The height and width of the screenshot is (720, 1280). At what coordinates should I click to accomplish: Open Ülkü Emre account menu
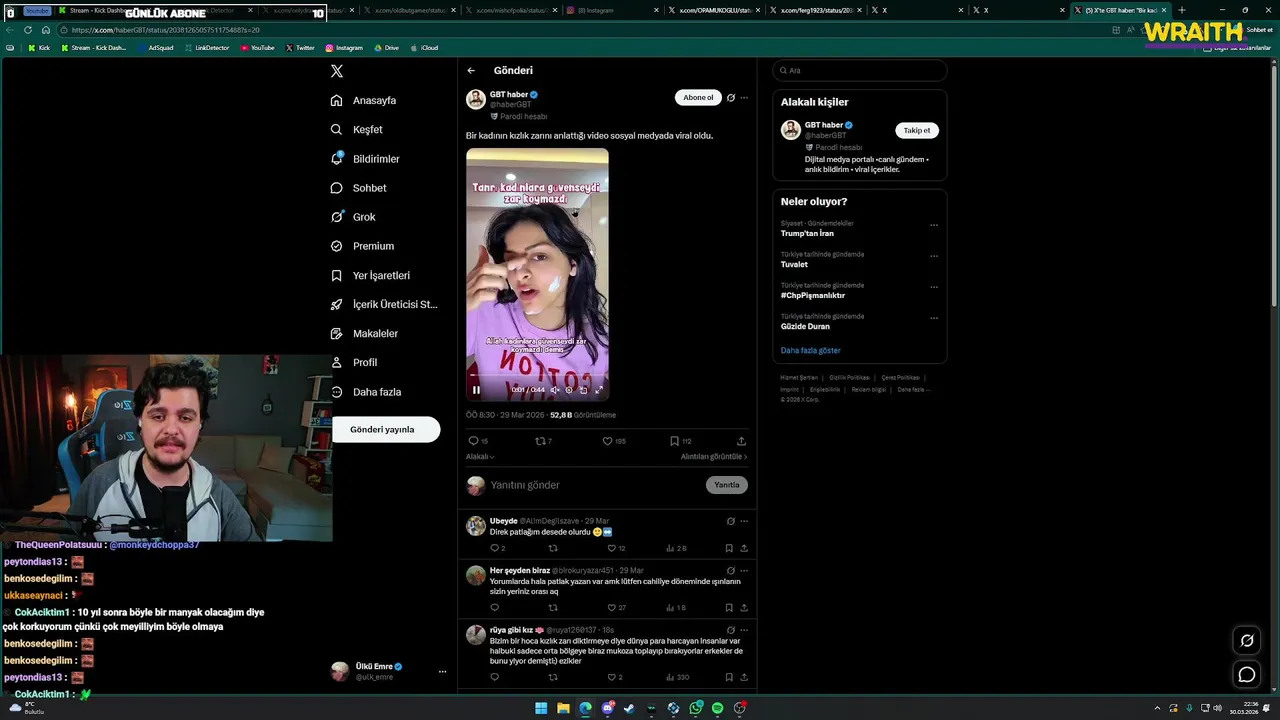[389, 671]
